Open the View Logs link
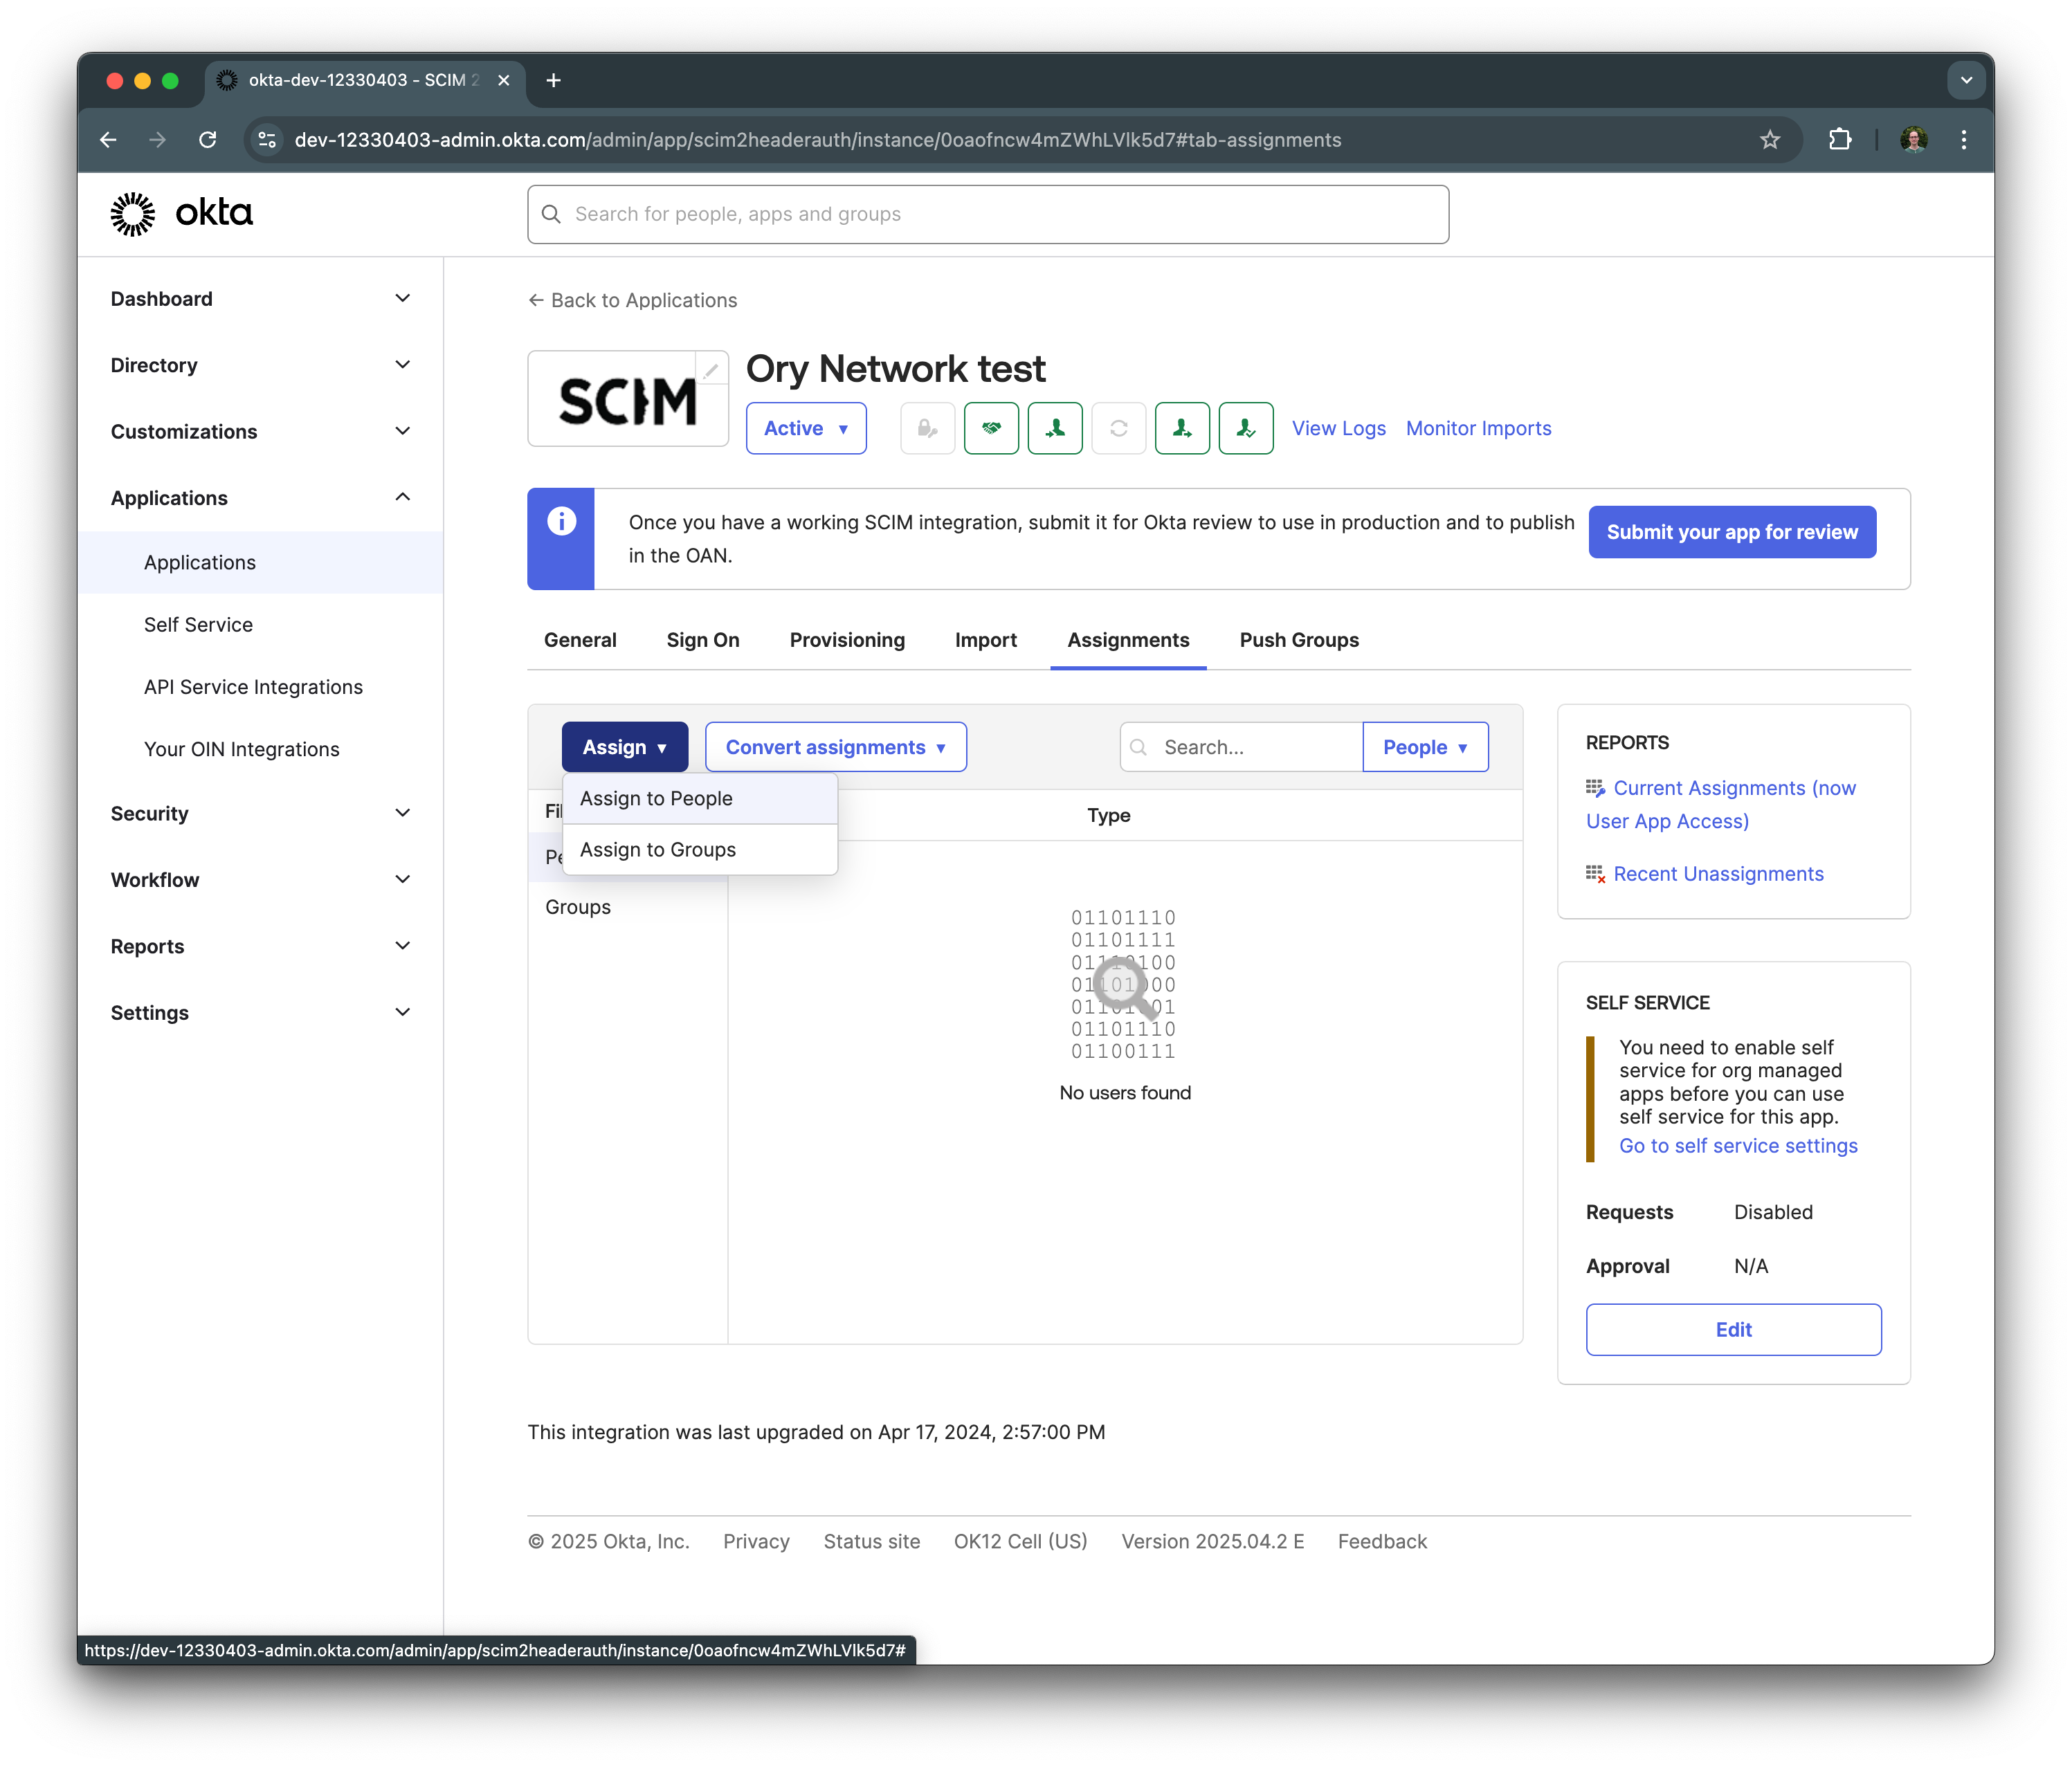This screenshot has height=1767, width=2072. tap(1338, 428)
